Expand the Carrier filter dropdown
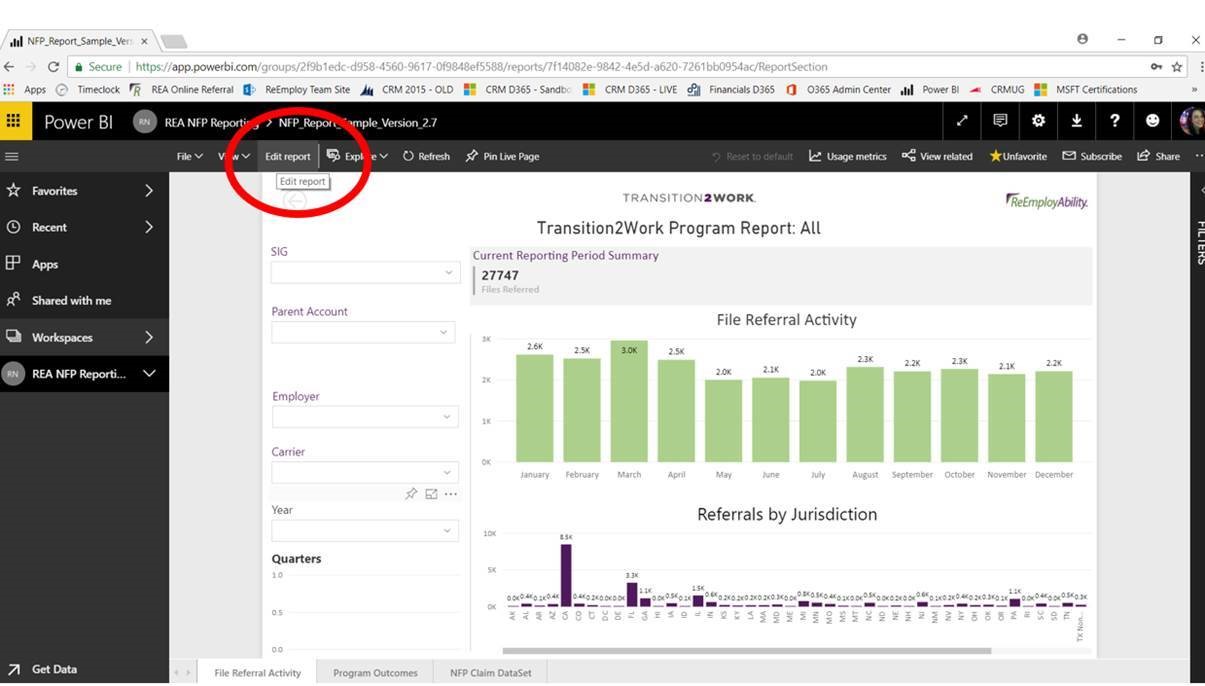 coord(447,472)
